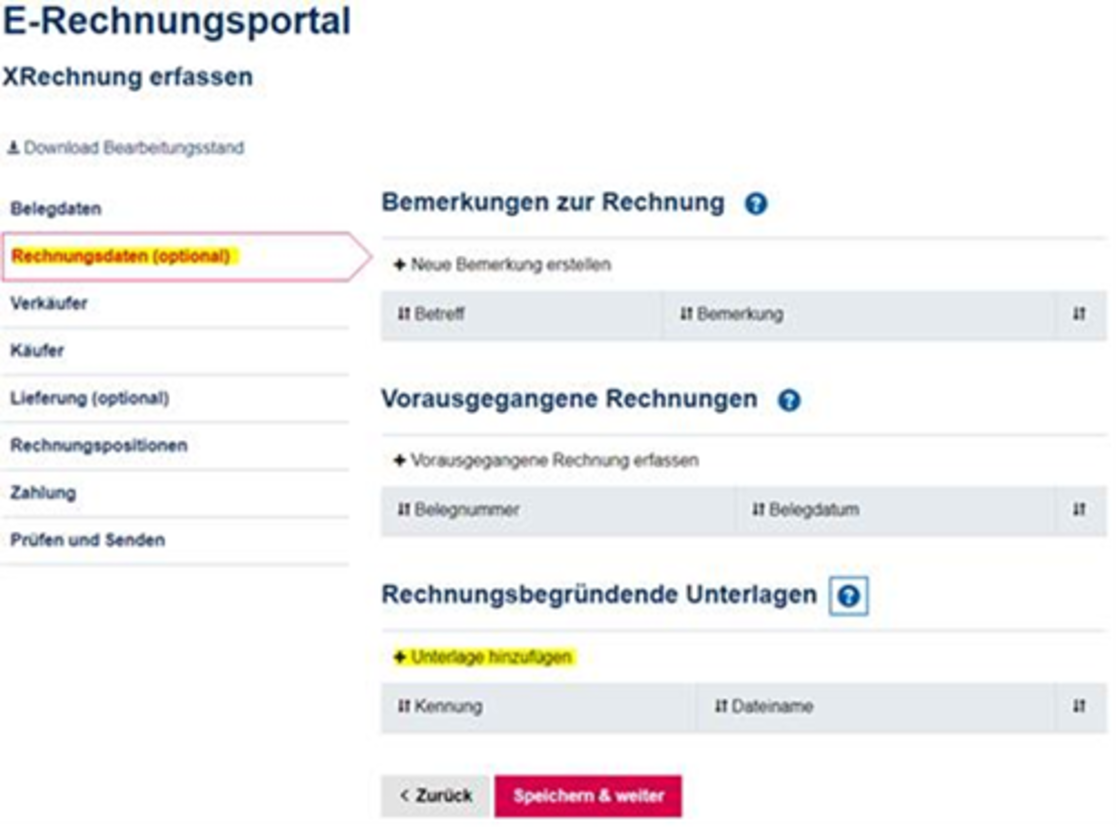Sort by last column in Bemerkungen table
The width and height of the screenshot is (1120, 828).
point(1079,314)
